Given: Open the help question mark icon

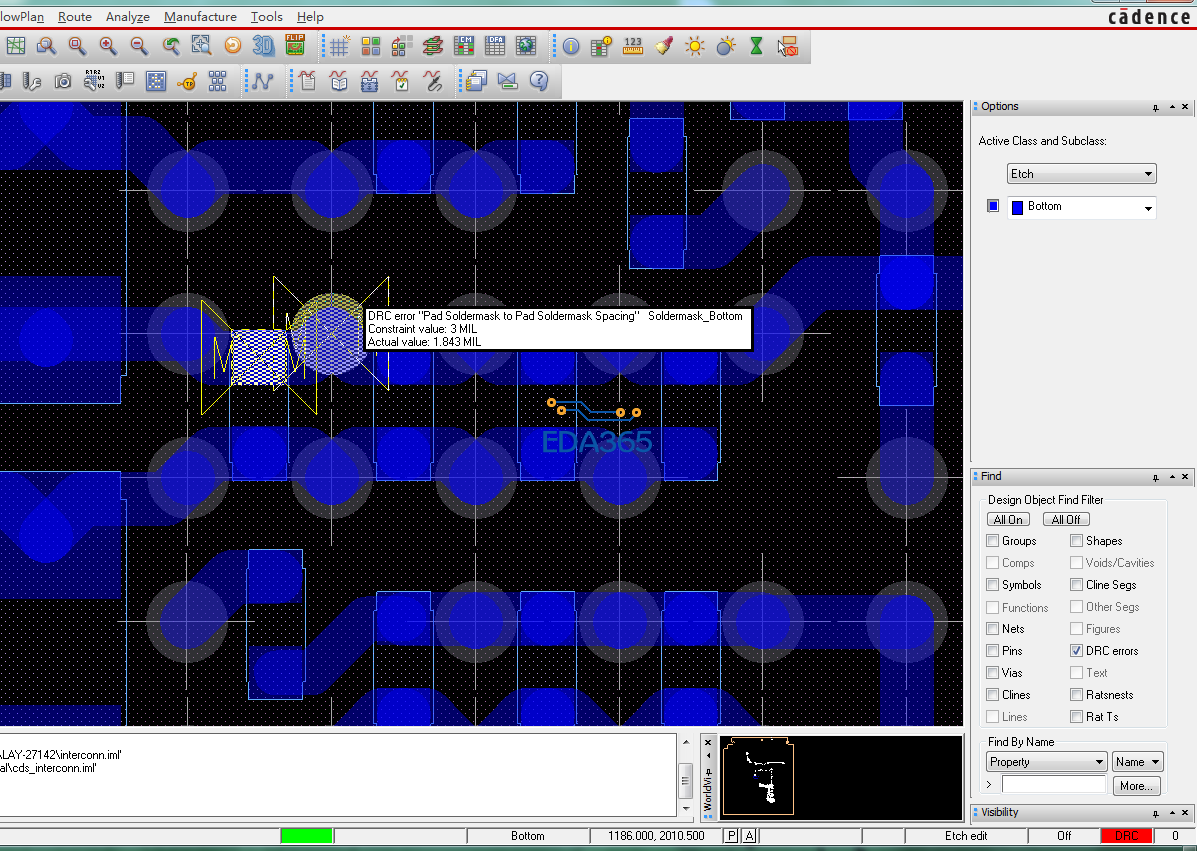Looking at the screenshot, I should 539,81.
